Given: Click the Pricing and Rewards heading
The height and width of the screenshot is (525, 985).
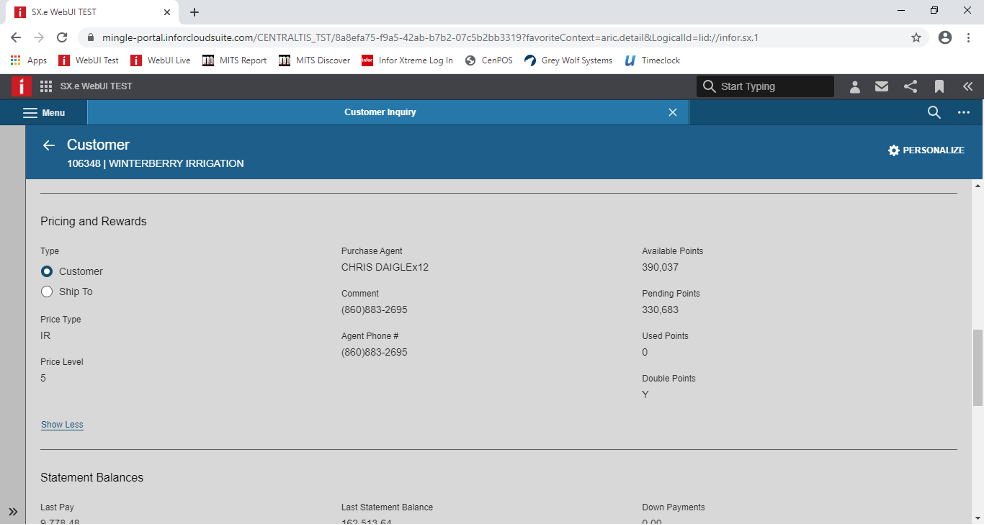Looking at the screenshot, I should tap(94, 221).
